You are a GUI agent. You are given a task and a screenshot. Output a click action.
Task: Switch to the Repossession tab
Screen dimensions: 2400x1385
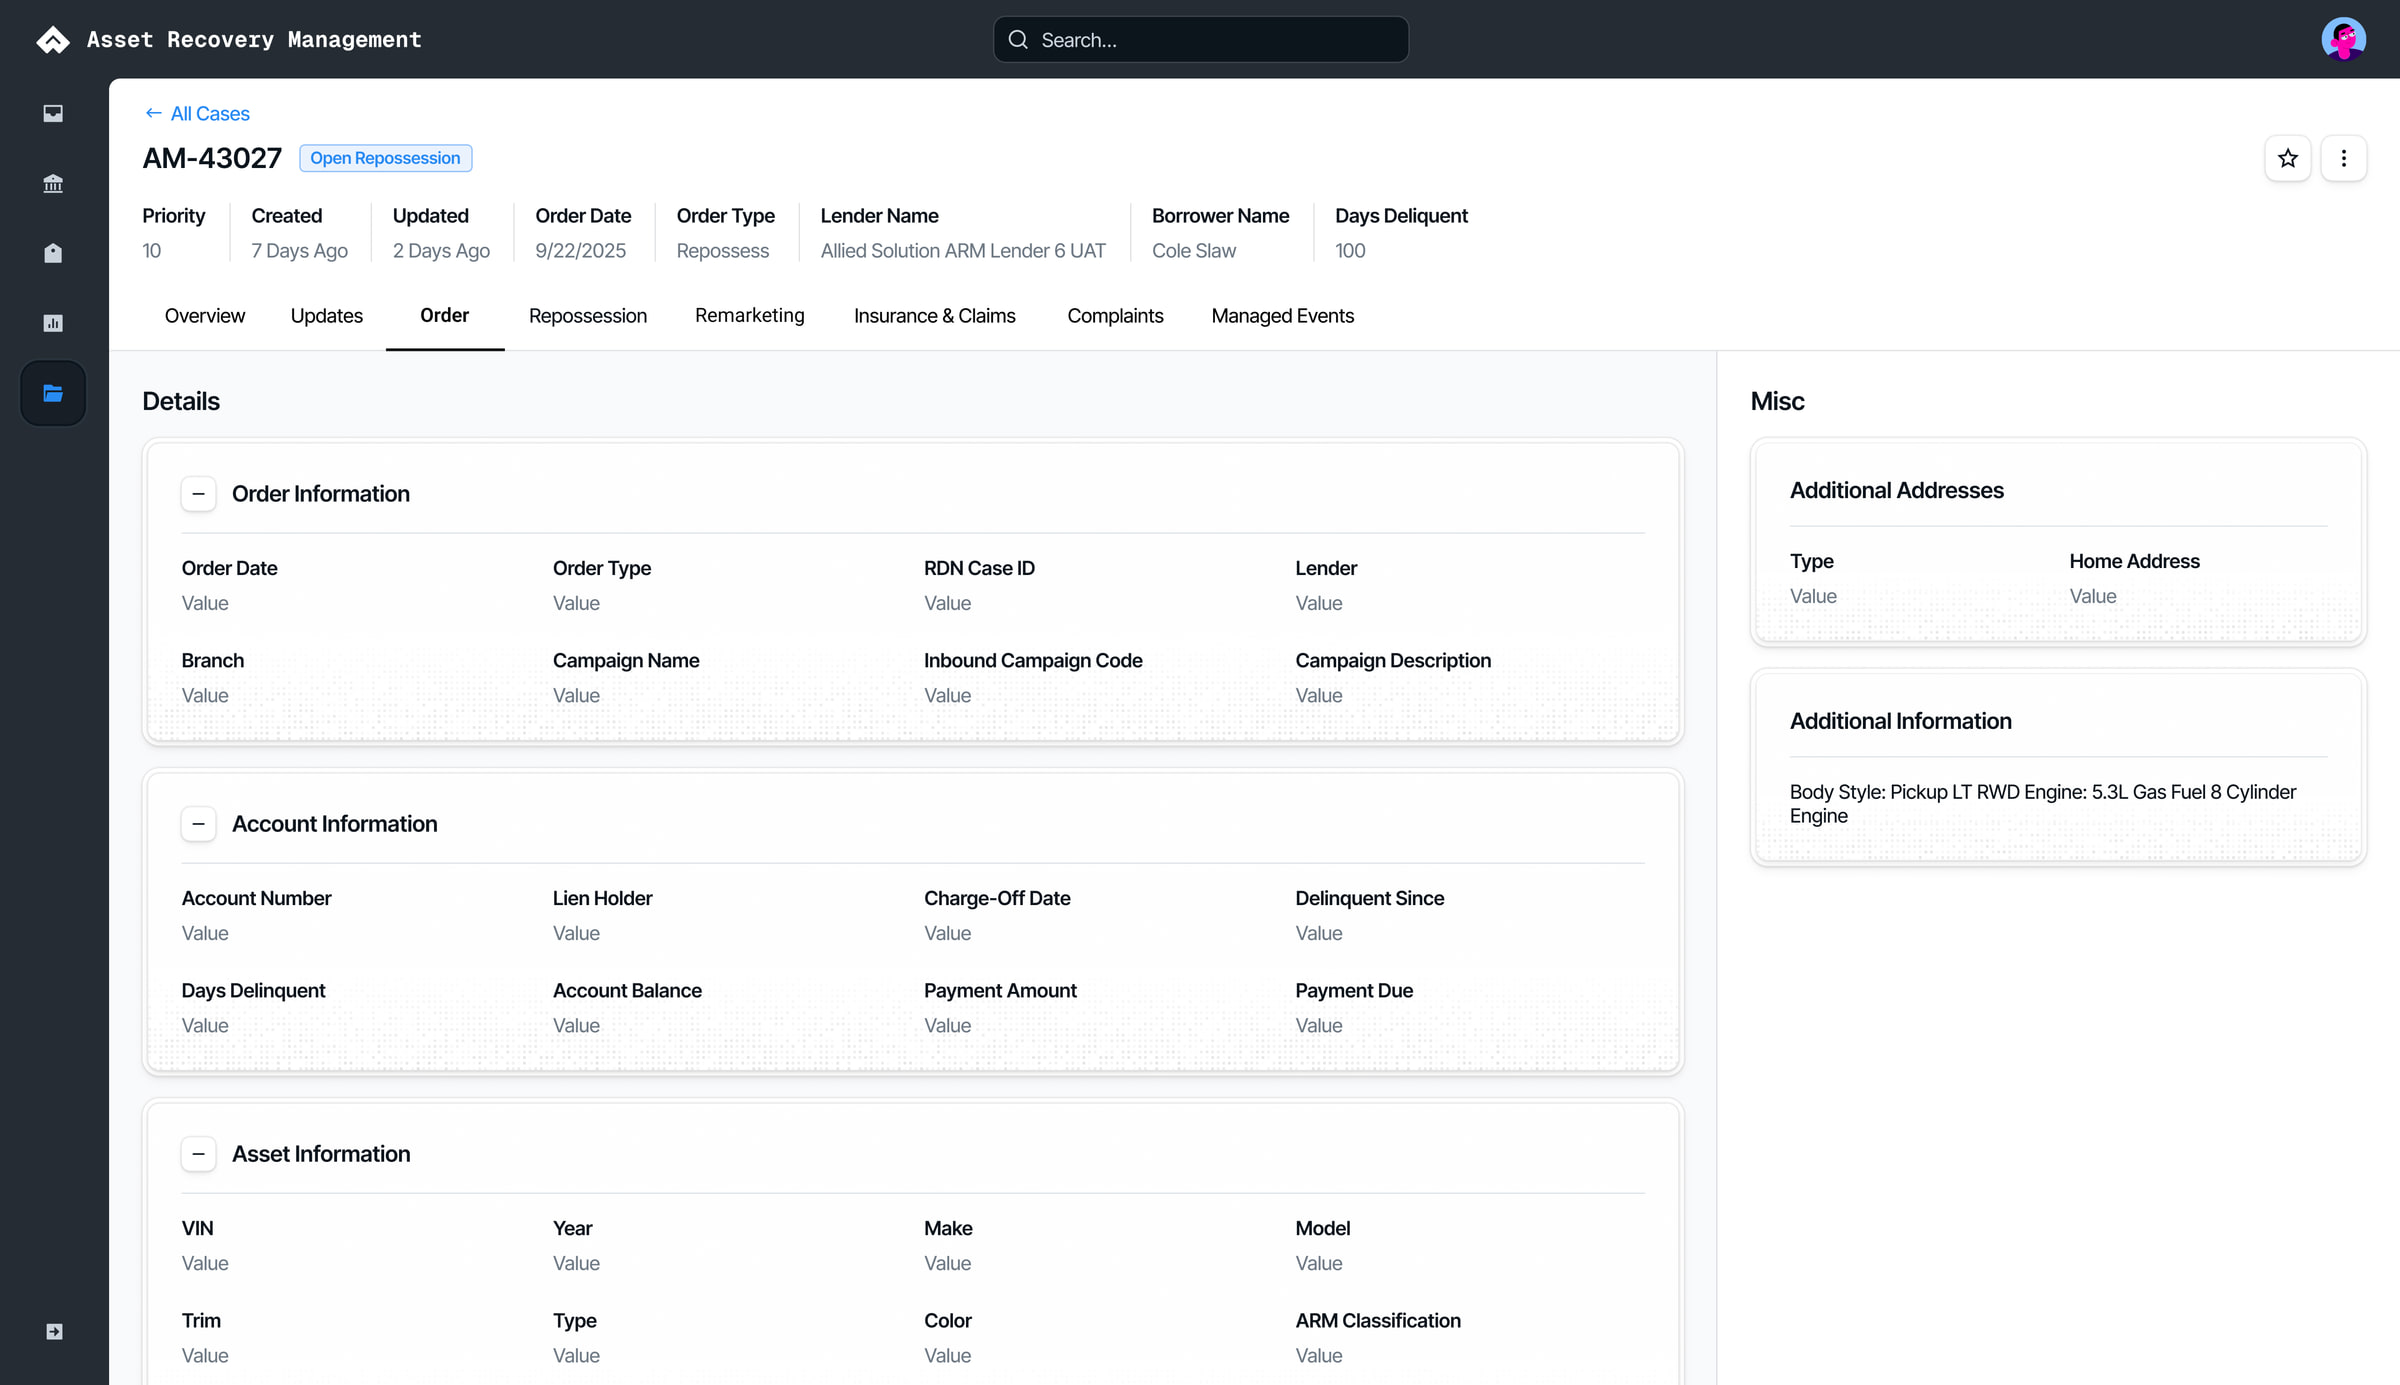coord(588,316)
